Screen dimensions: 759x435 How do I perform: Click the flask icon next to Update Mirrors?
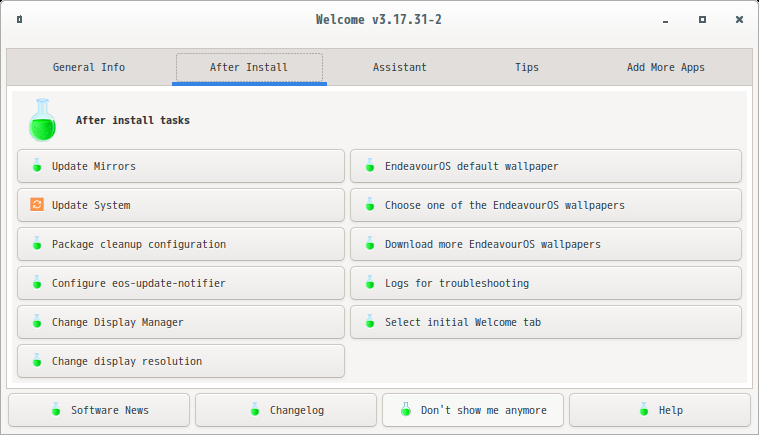(x=37, y=165)
